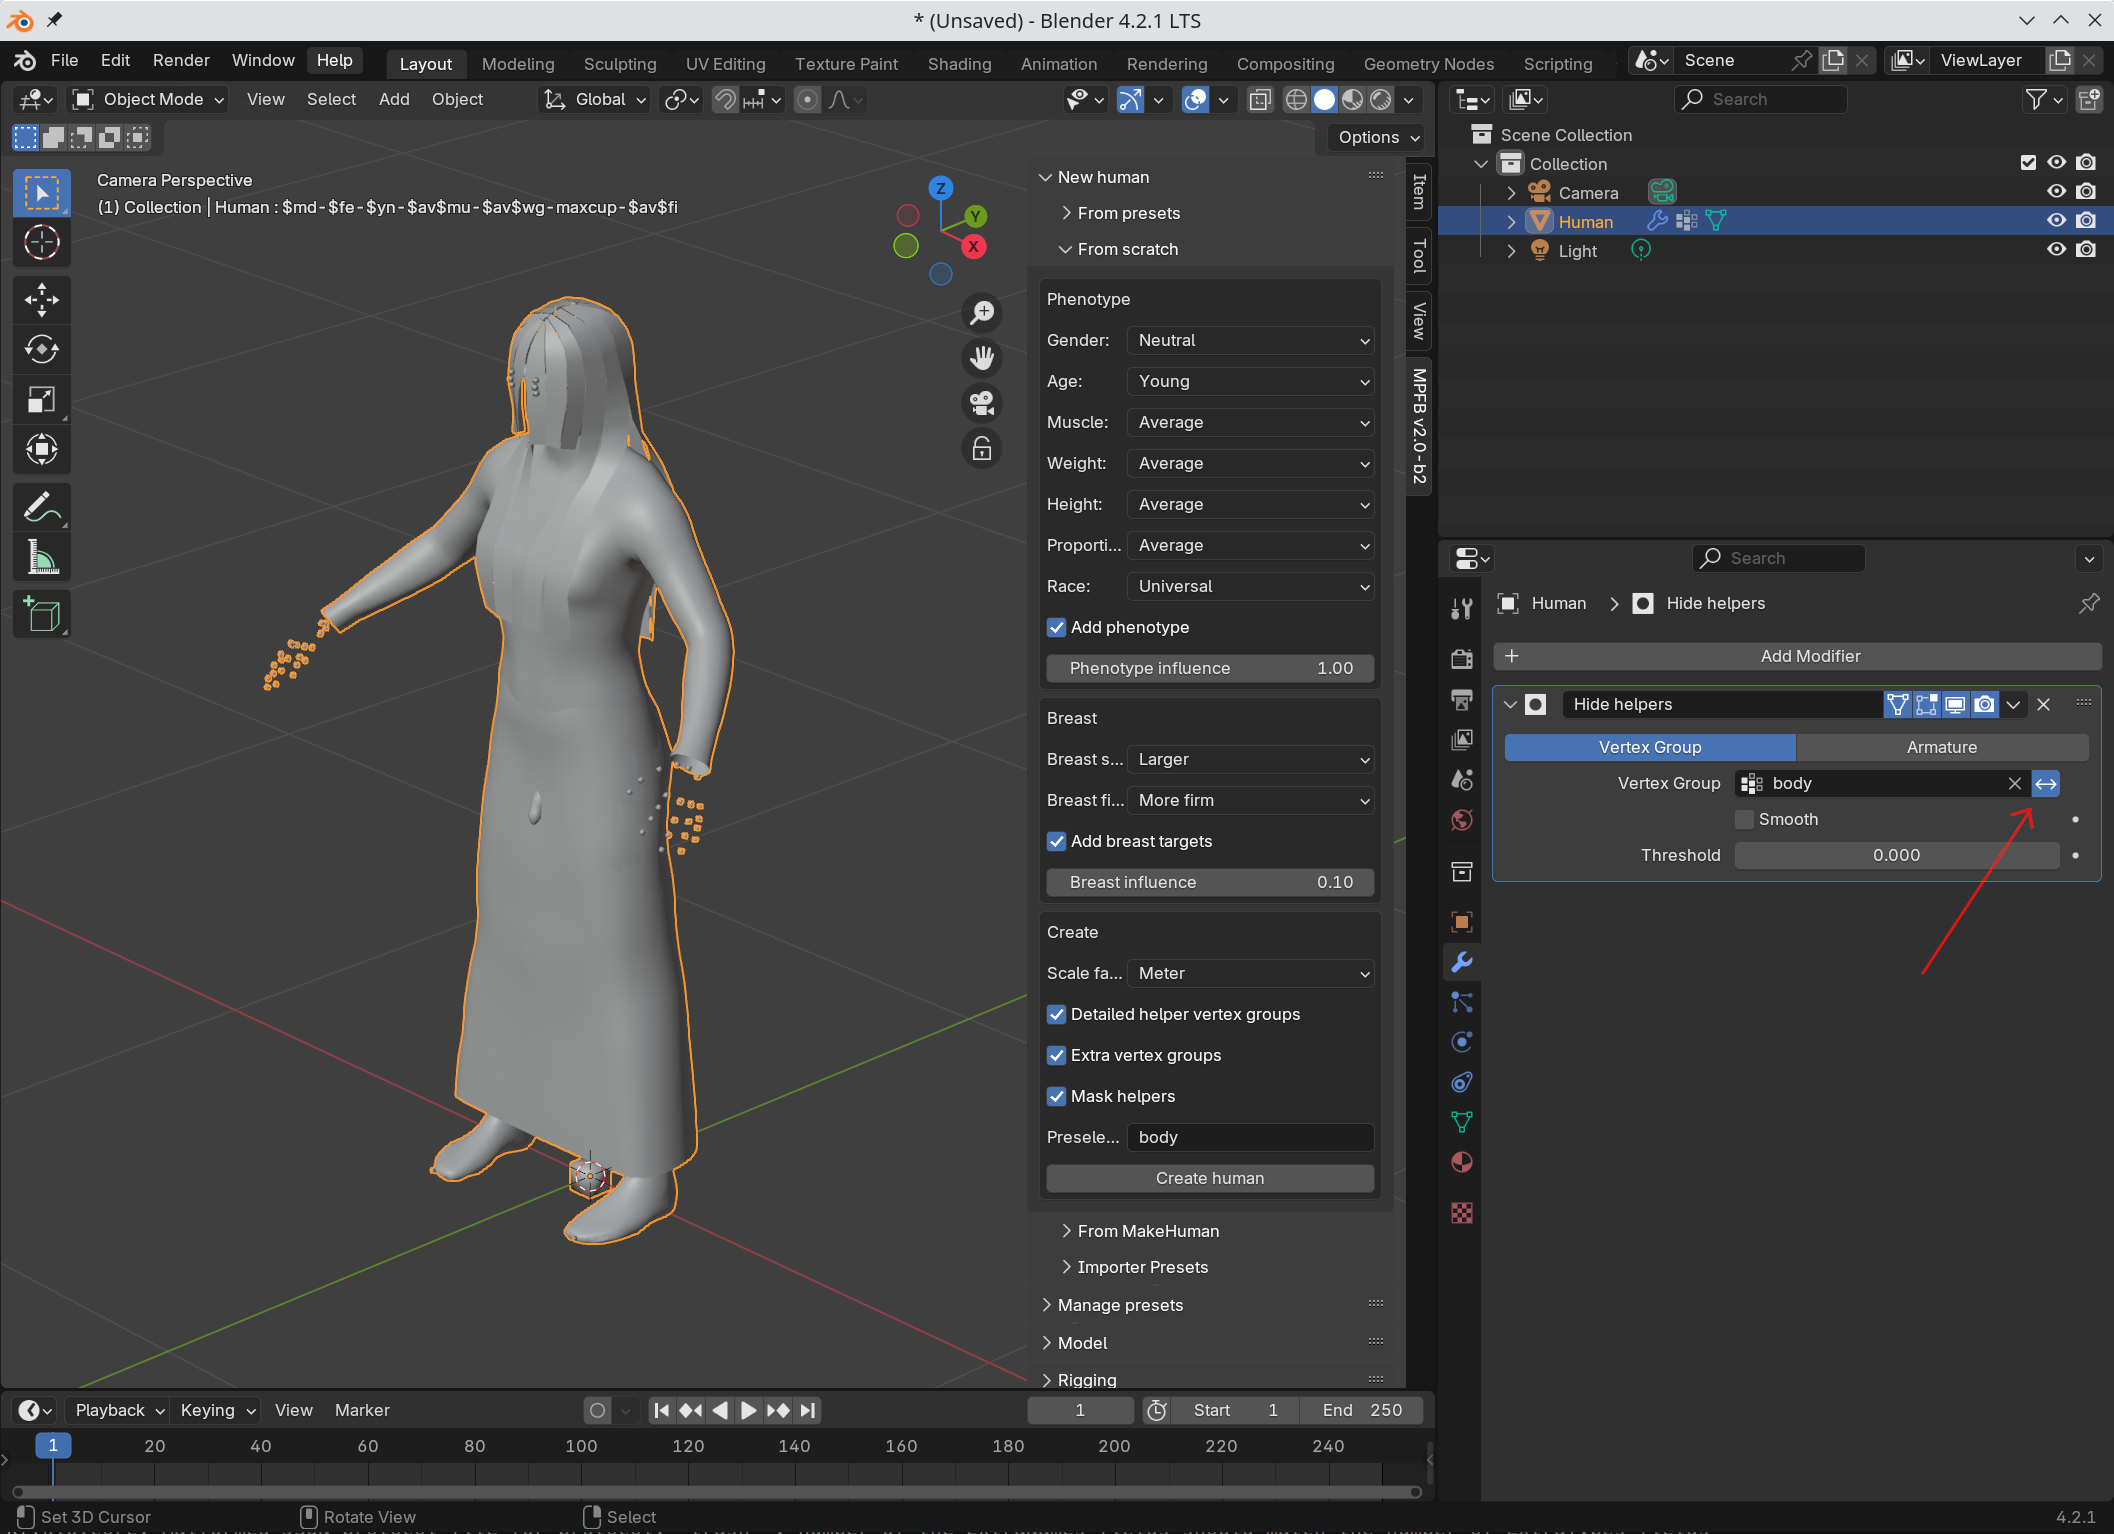Select the Add Cube tool
Screen dimensions: 2114x1534
point(41,614)
